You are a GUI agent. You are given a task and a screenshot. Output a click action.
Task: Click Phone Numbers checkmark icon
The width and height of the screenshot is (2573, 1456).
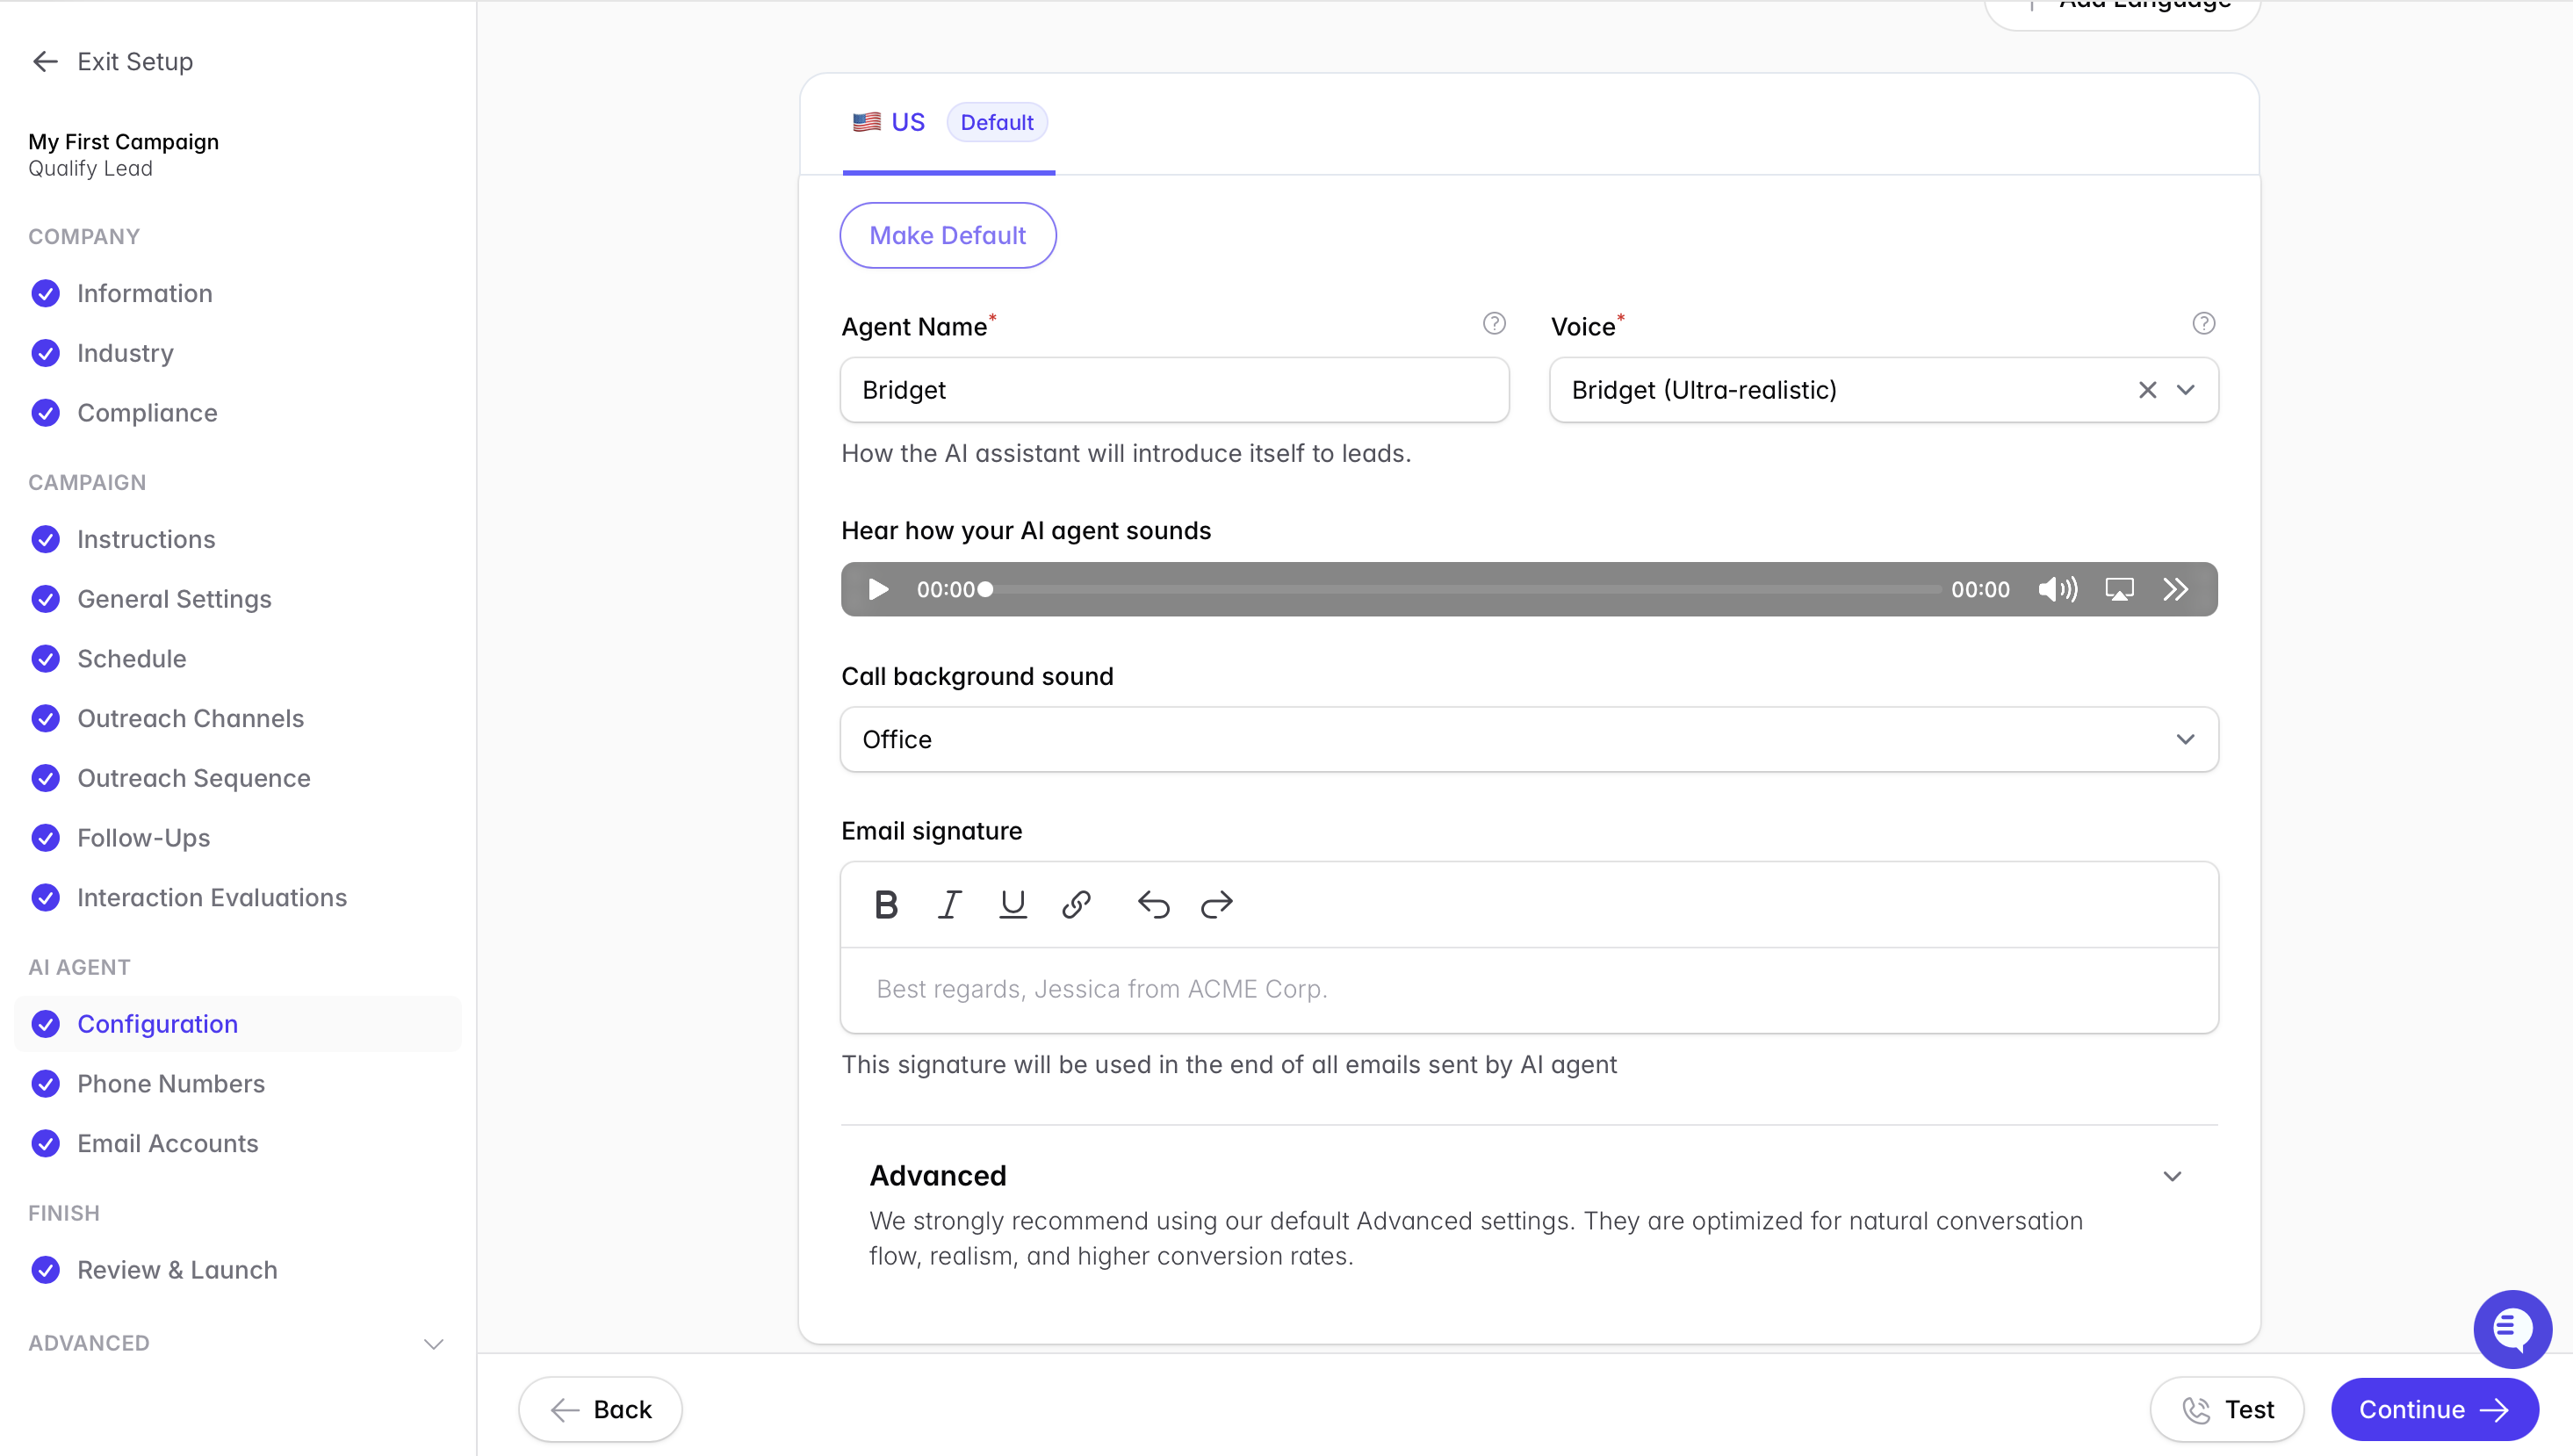(x=45, y=1084)
